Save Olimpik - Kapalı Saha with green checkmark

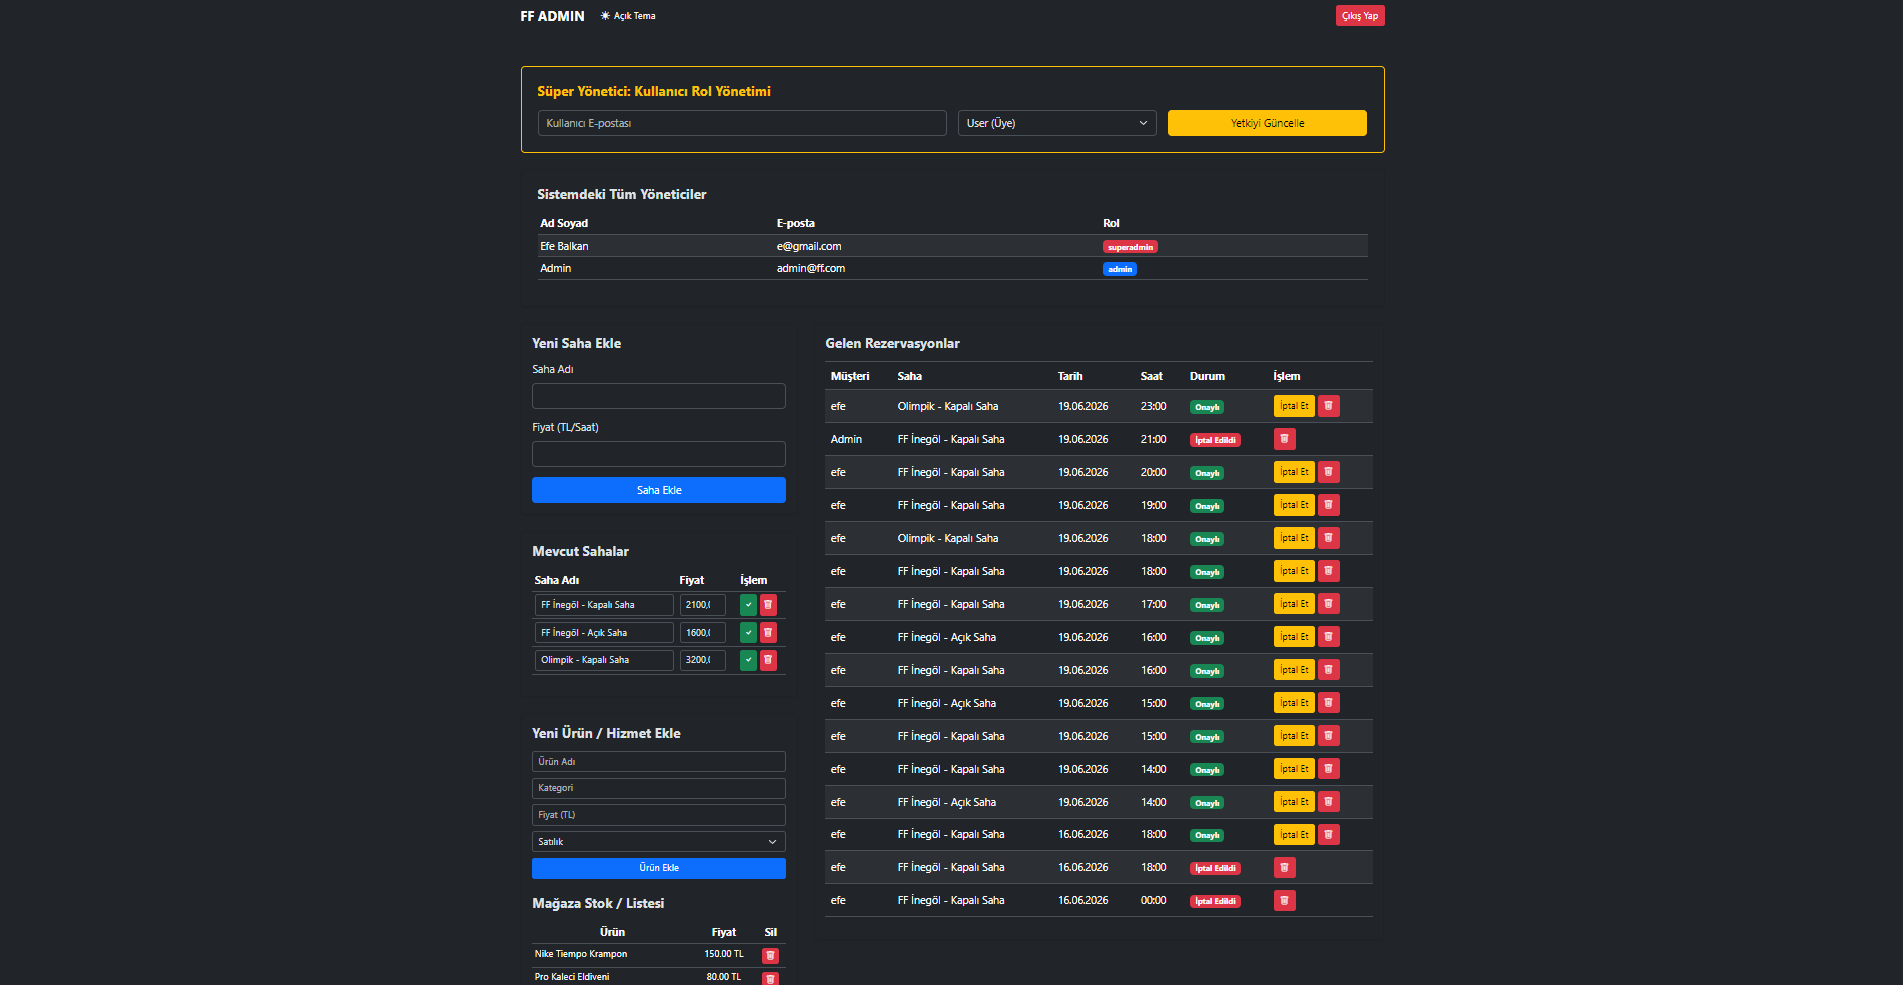pos(748,660)
